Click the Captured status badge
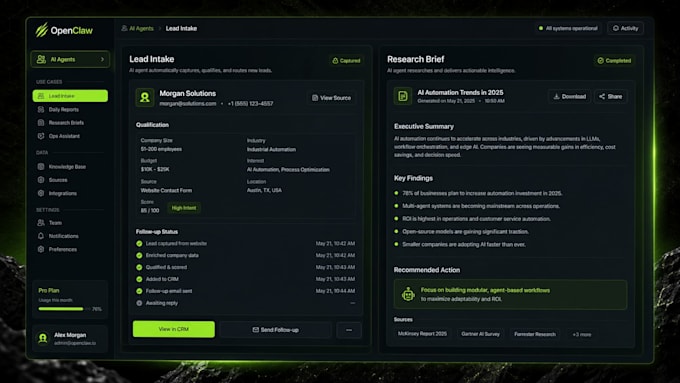The width and height of the screenshot is (680, 383). (346, 61)
